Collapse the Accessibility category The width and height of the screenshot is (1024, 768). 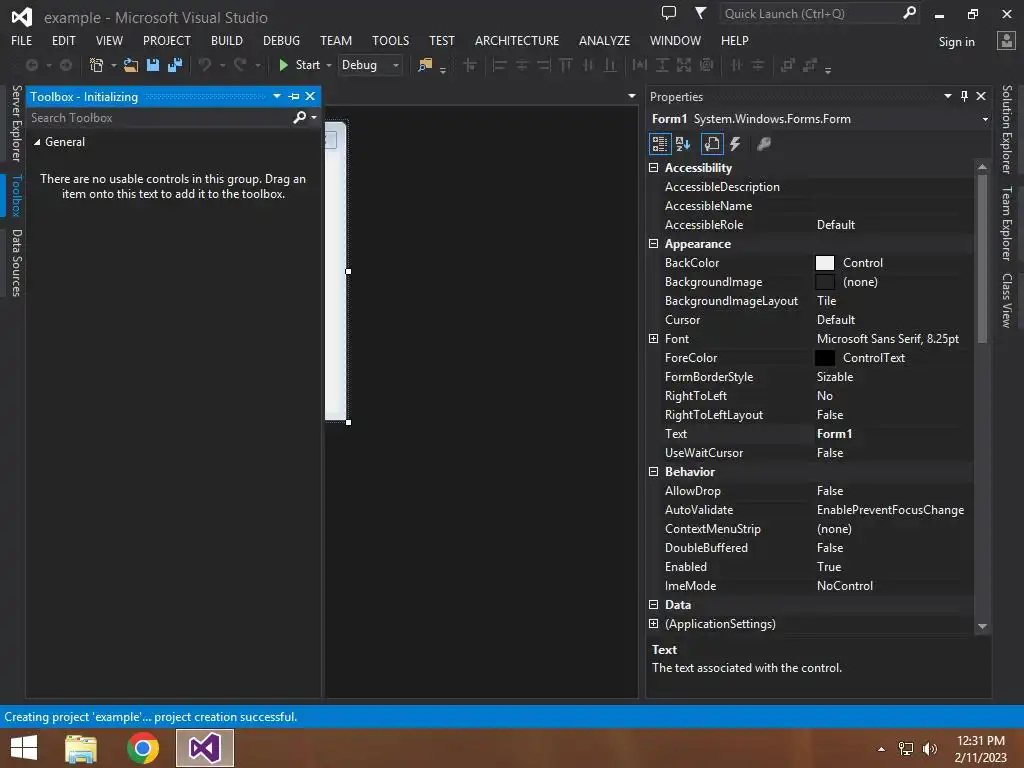tap(653, 168)
